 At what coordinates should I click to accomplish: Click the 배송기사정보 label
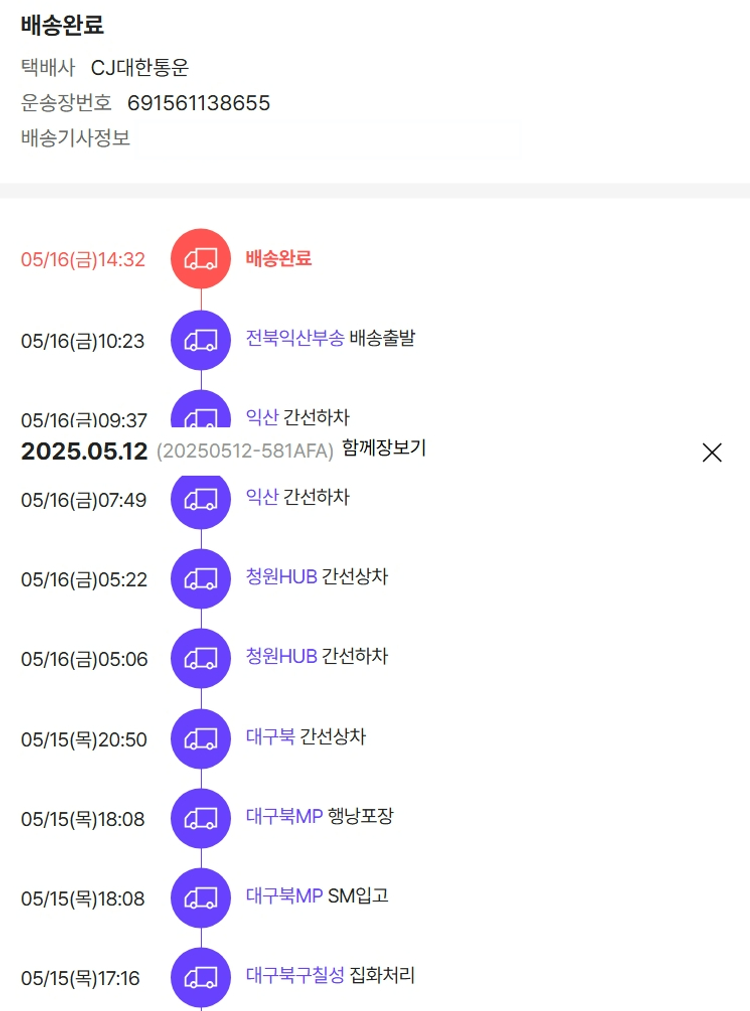(x=76, y=138)
